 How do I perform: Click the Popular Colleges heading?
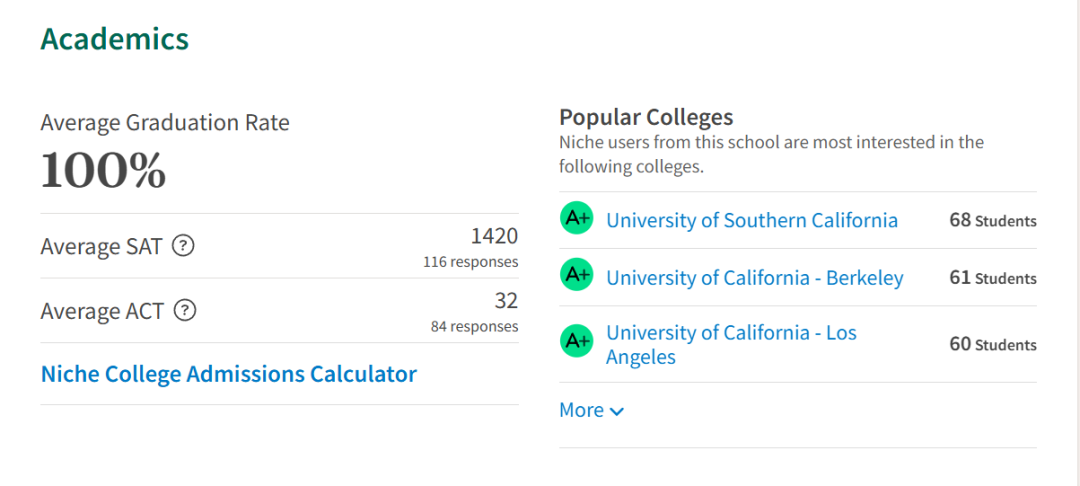click(646, 117)
